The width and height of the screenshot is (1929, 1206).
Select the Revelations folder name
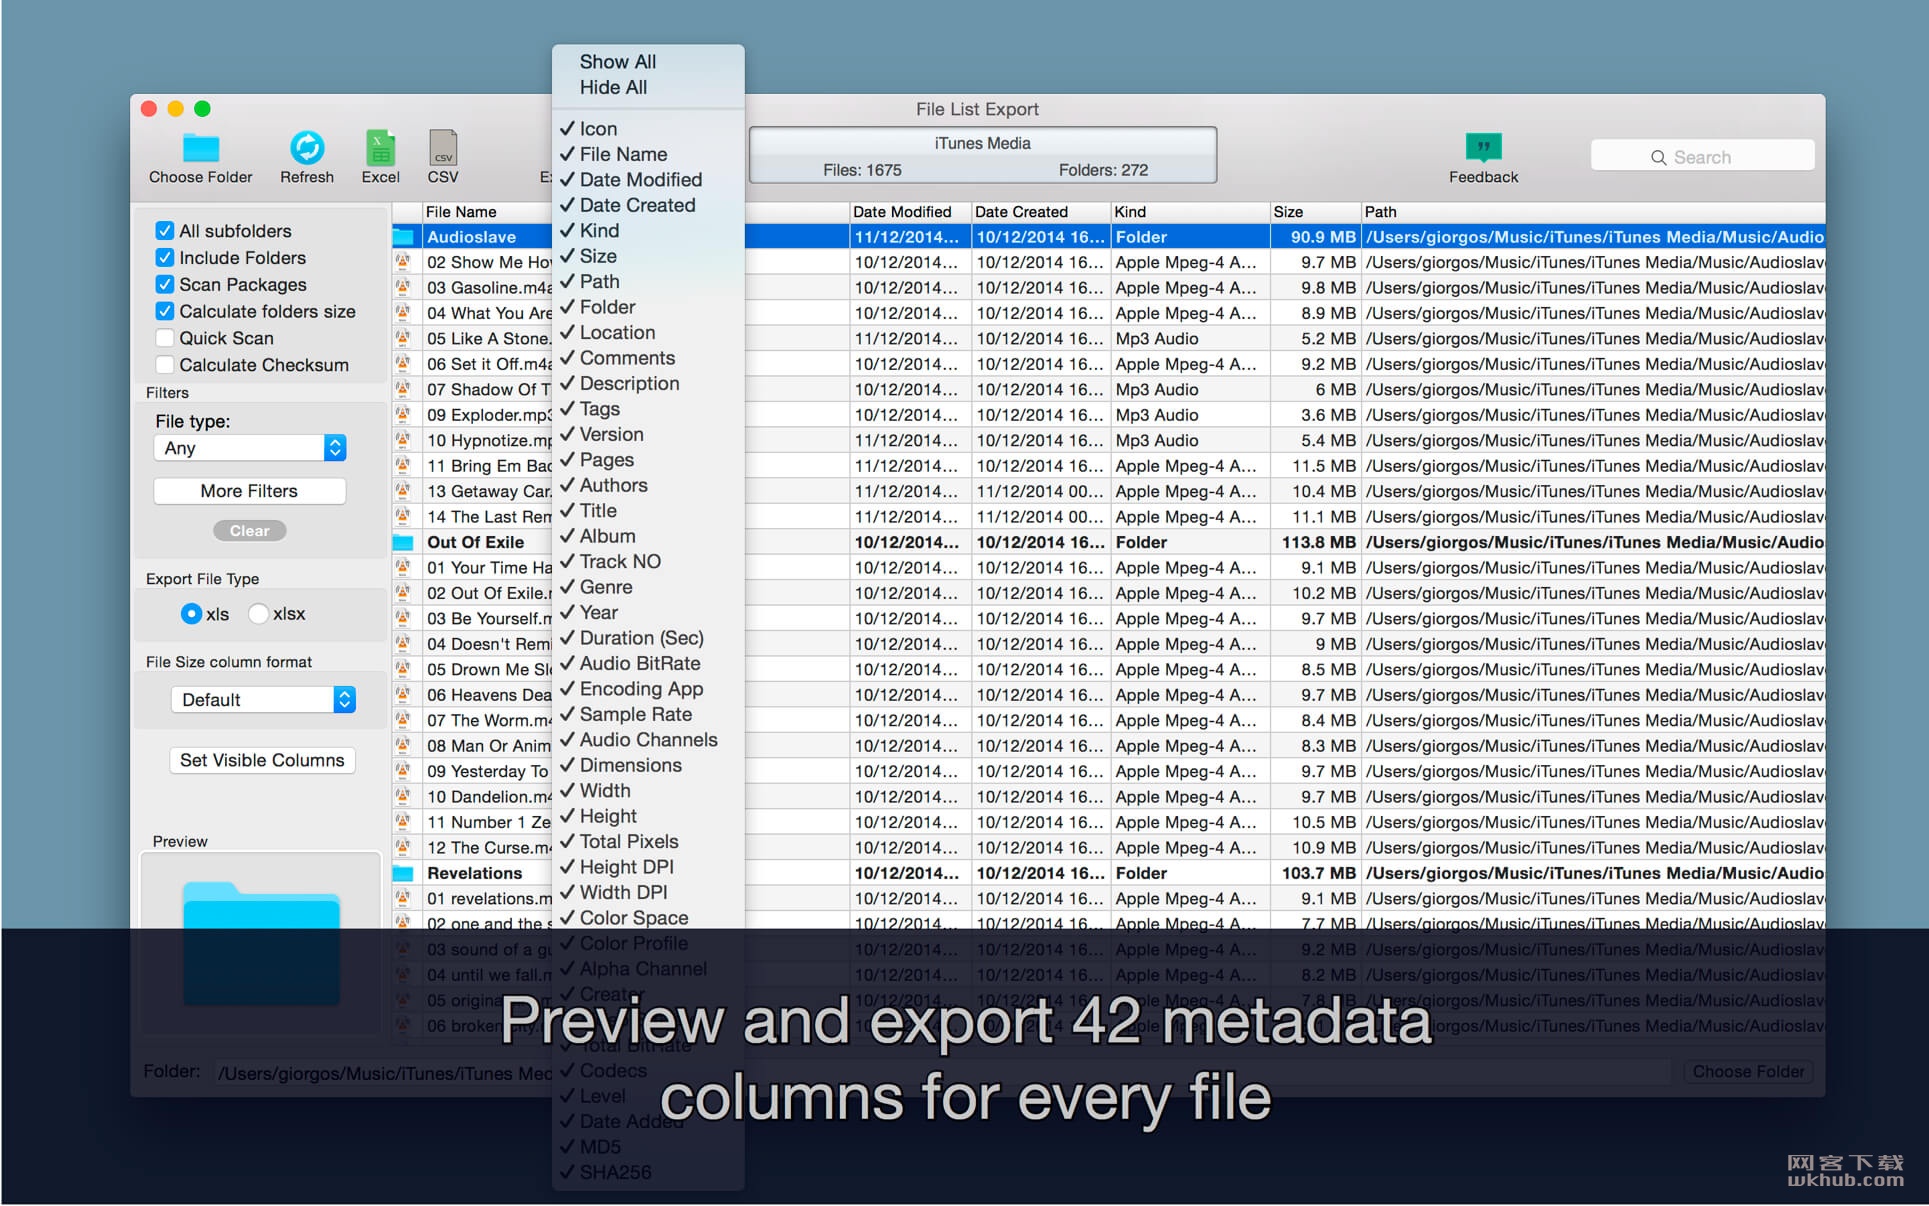point(474,873)
